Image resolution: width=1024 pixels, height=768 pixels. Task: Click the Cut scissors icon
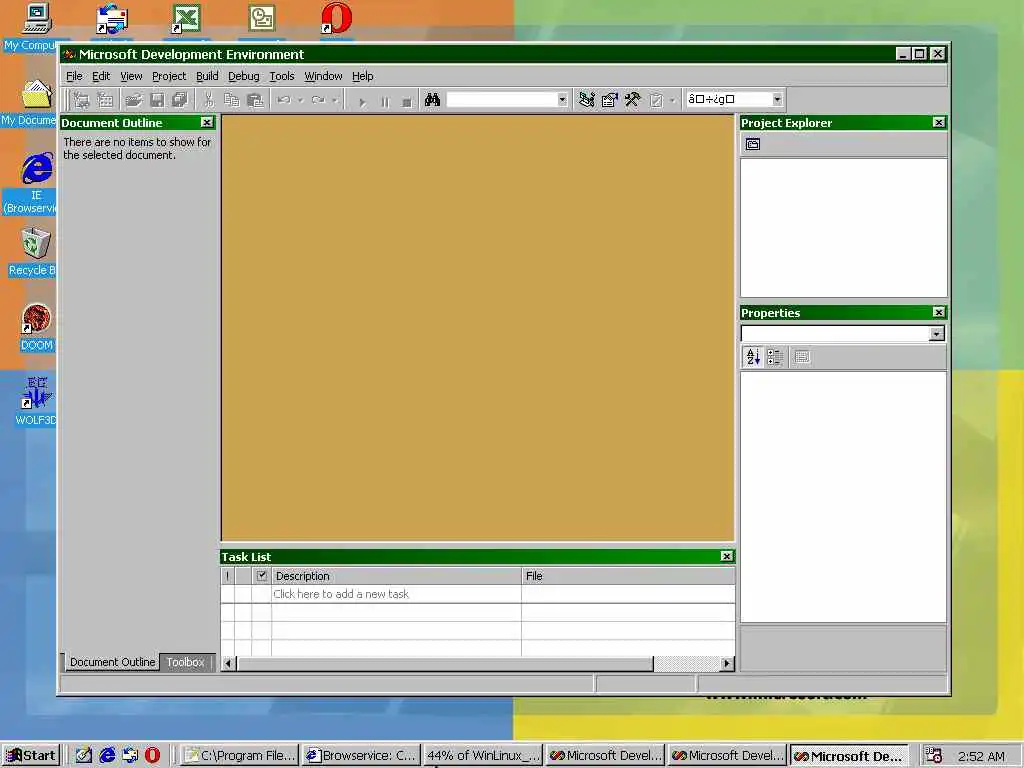[208, 100]
